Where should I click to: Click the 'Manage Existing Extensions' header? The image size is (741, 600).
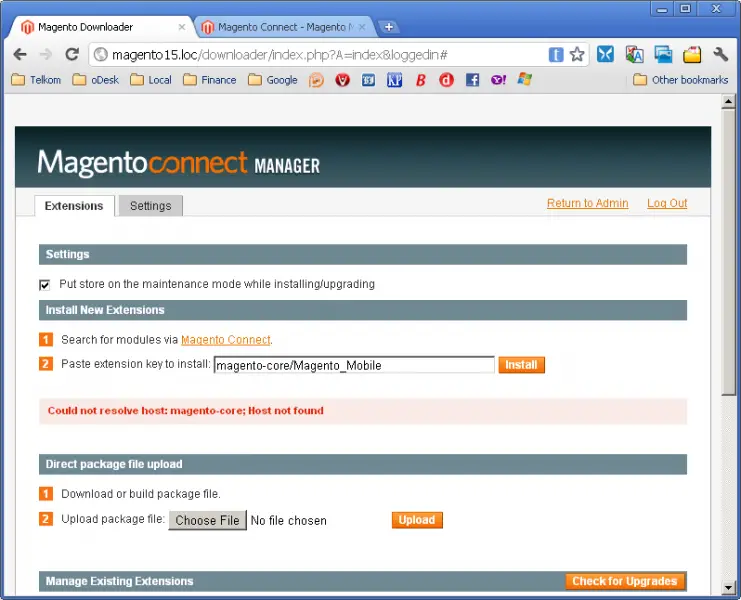pyautogui.click(x=120, y=581)
